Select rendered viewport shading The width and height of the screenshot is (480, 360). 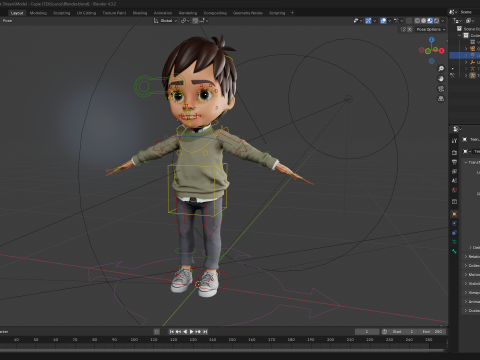point(436,21)
